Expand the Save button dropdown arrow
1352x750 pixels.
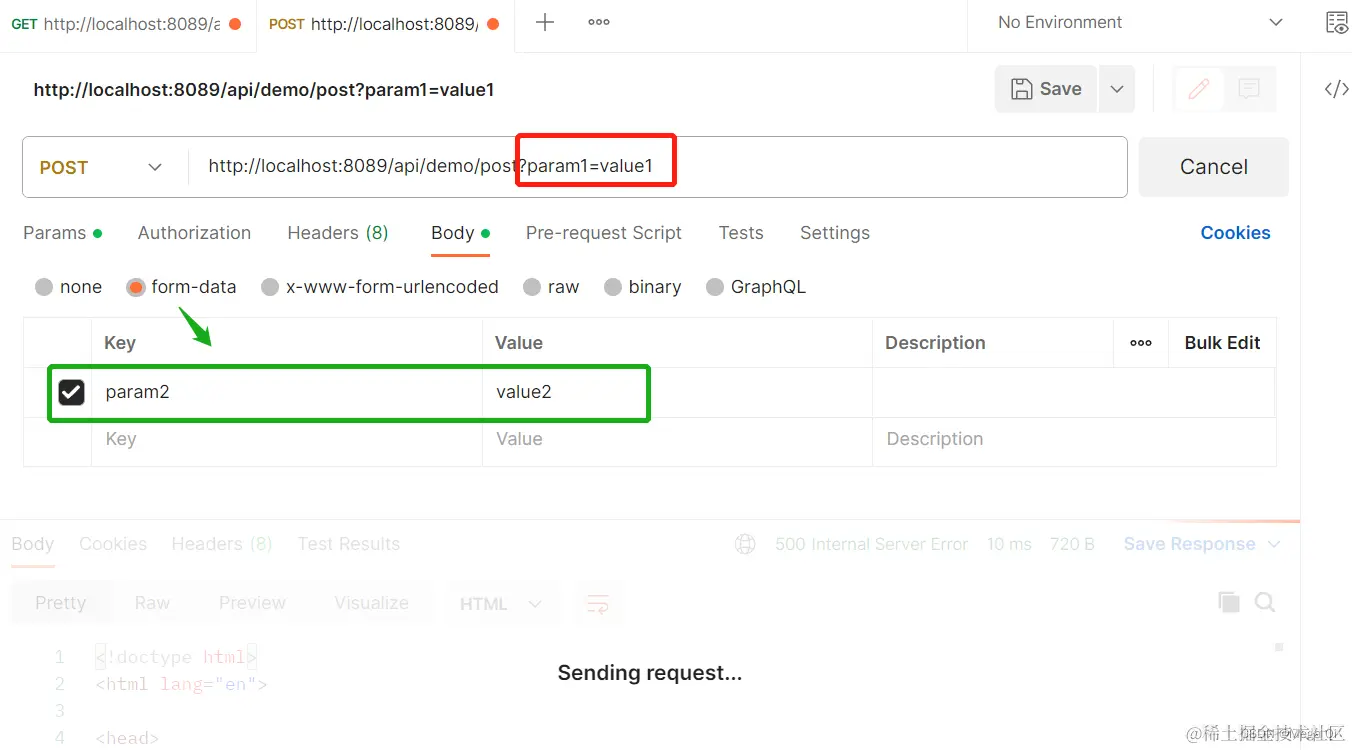click(x=1117, y=89)
